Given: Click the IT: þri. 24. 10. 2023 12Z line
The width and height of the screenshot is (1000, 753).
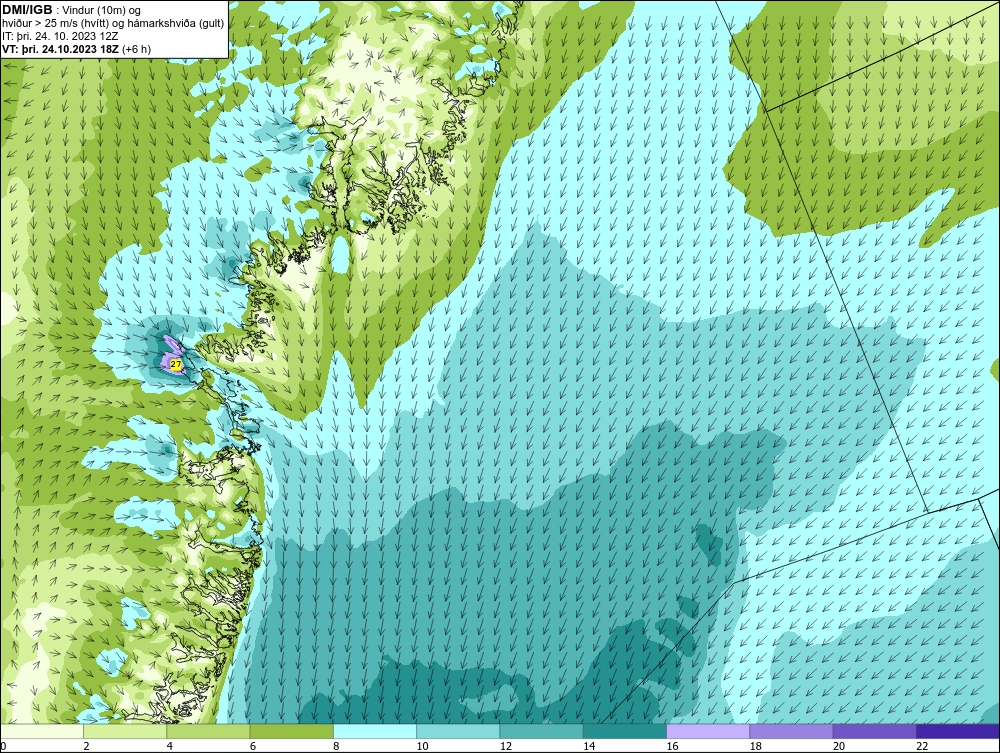Looking at the screenshot, I should [60, 36].
